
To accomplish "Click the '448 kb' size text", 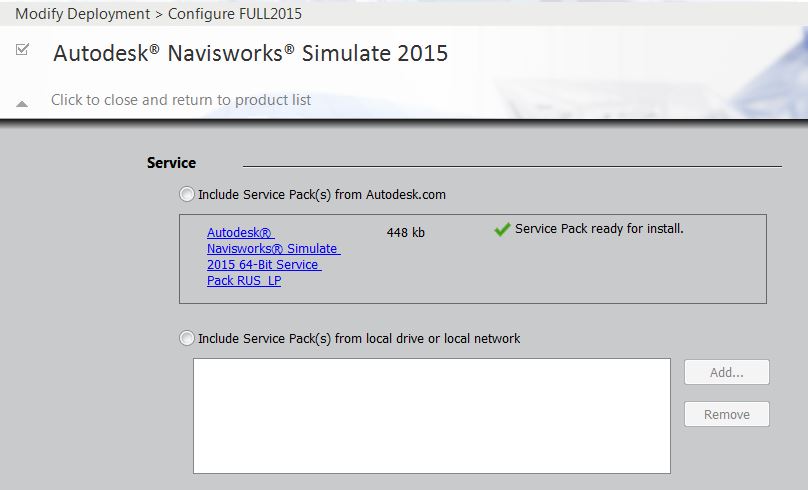I will (x=406, y=232).
